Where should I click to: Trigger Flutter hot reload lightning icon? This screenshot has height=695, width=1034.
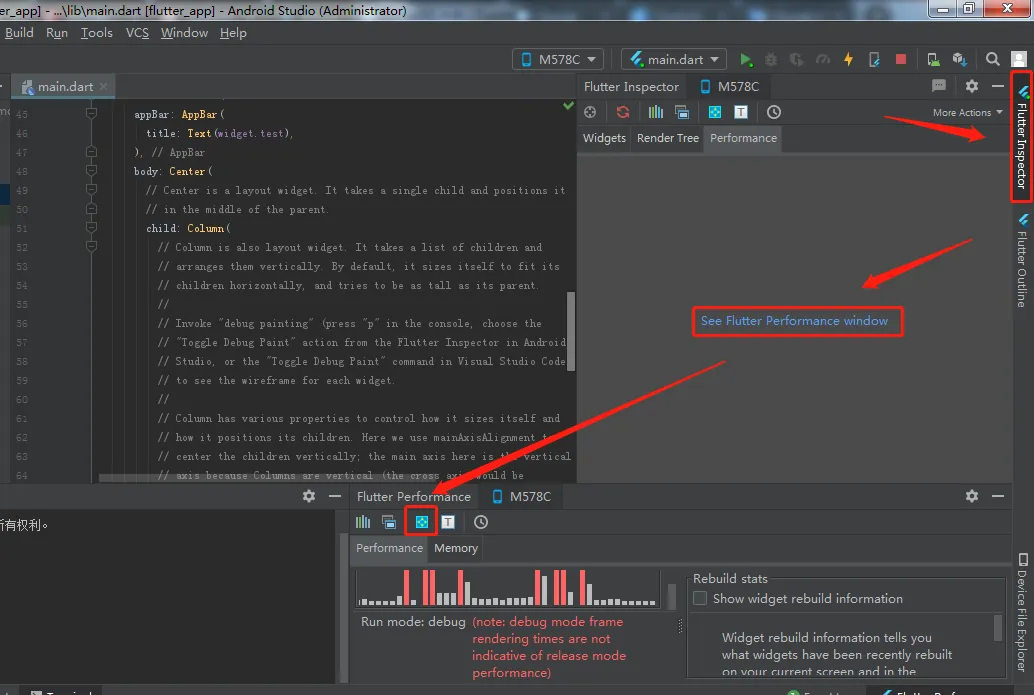[849, 59]
